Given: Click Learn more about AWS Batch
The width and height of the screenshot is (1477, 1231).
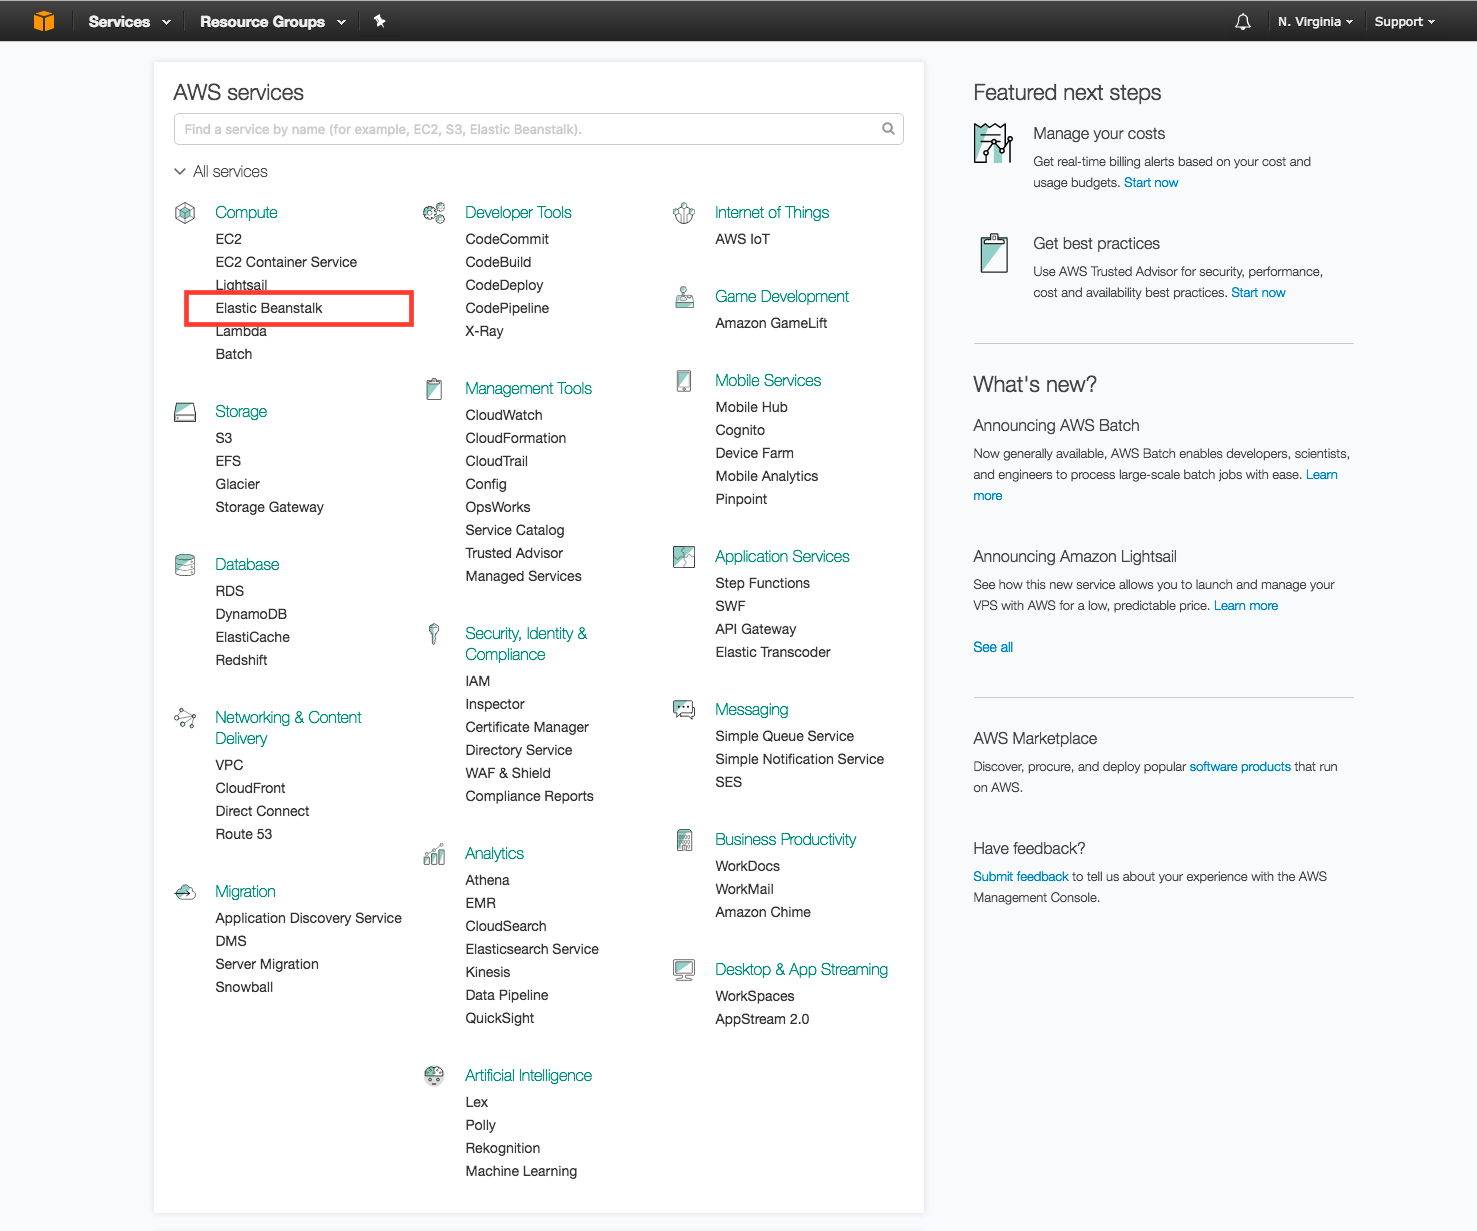Looking at the screenshot, I should click(1322, 474).
